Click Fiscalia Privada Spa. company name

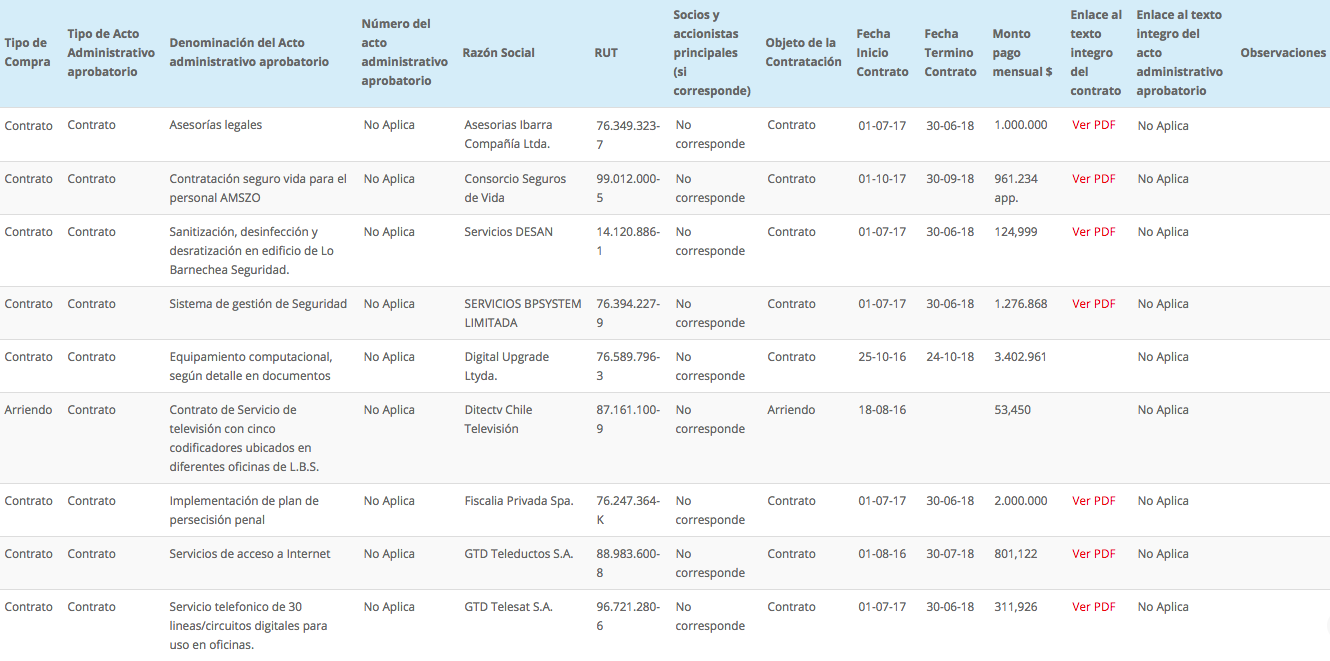point(519,501)
